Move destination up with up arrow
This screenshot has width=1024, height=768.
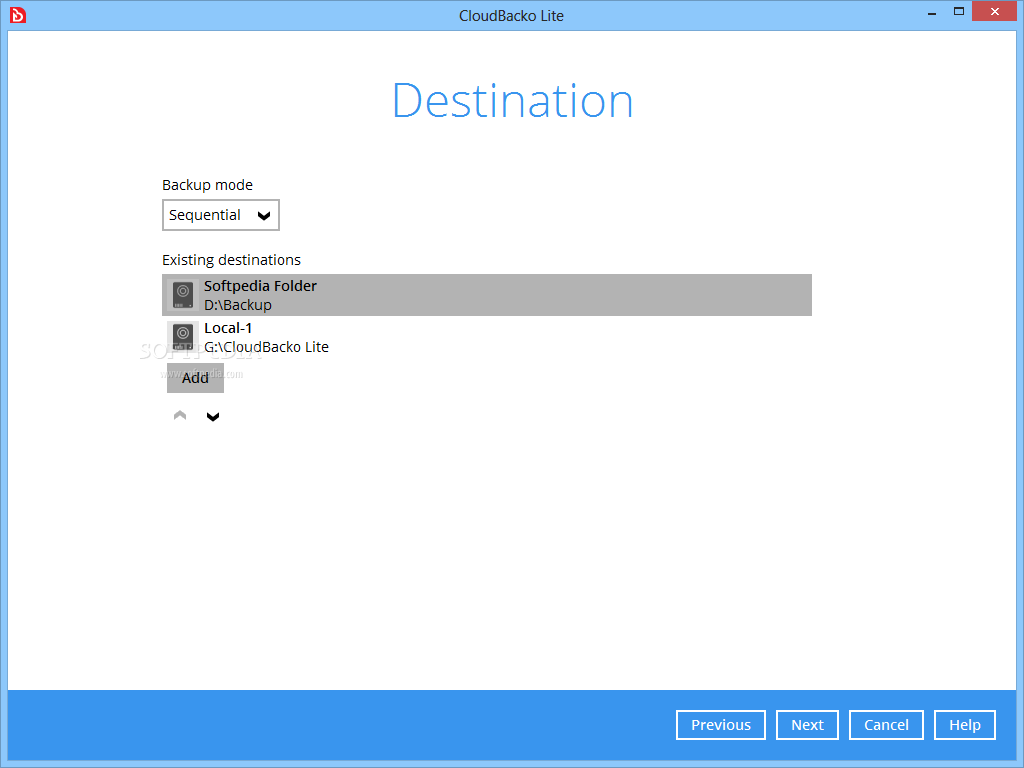180,415
